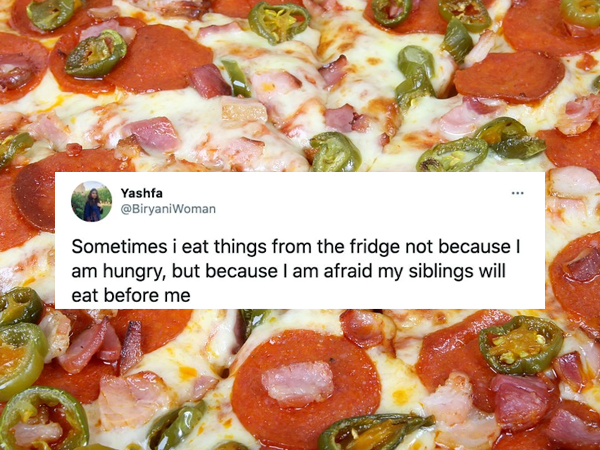Click the word "will" in the tweet
Viewport: 600px width, 450px height.
coord(492,271)
